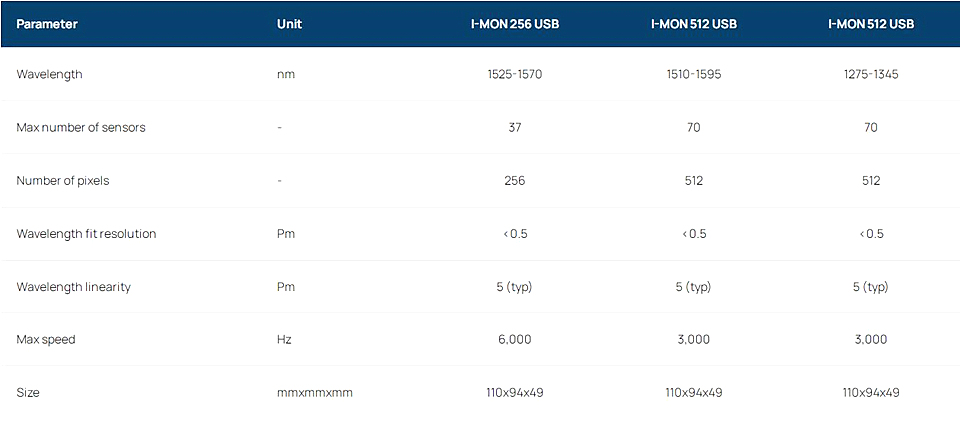Click the wavelength value 1510-1595

[694, 75]
